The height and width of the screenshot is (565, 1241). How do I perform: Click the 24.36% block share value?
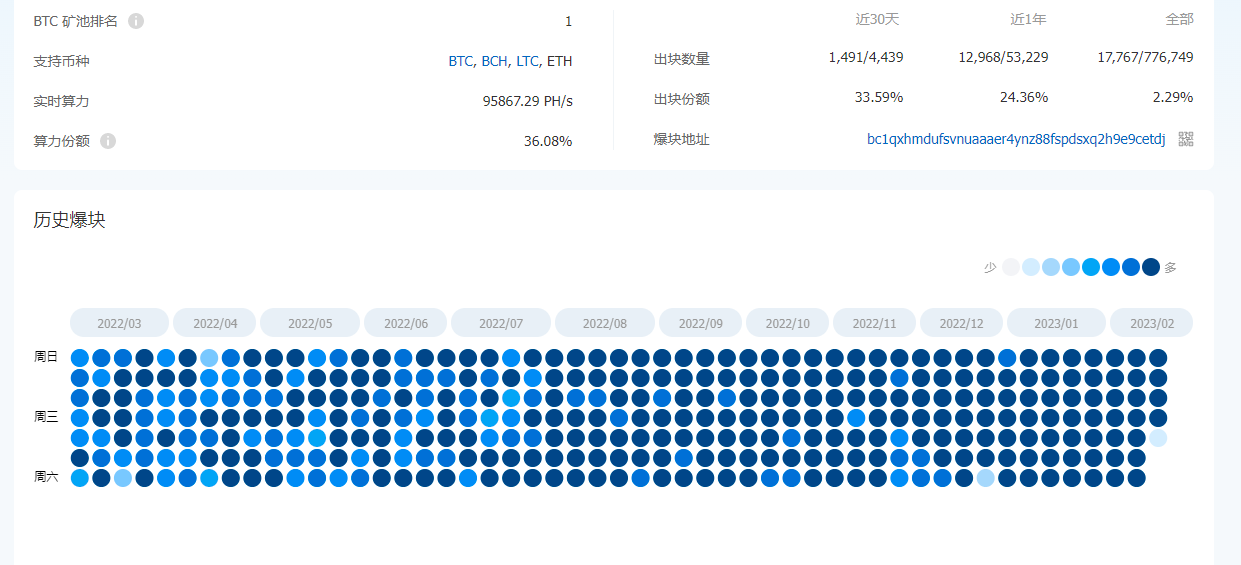1024,97
